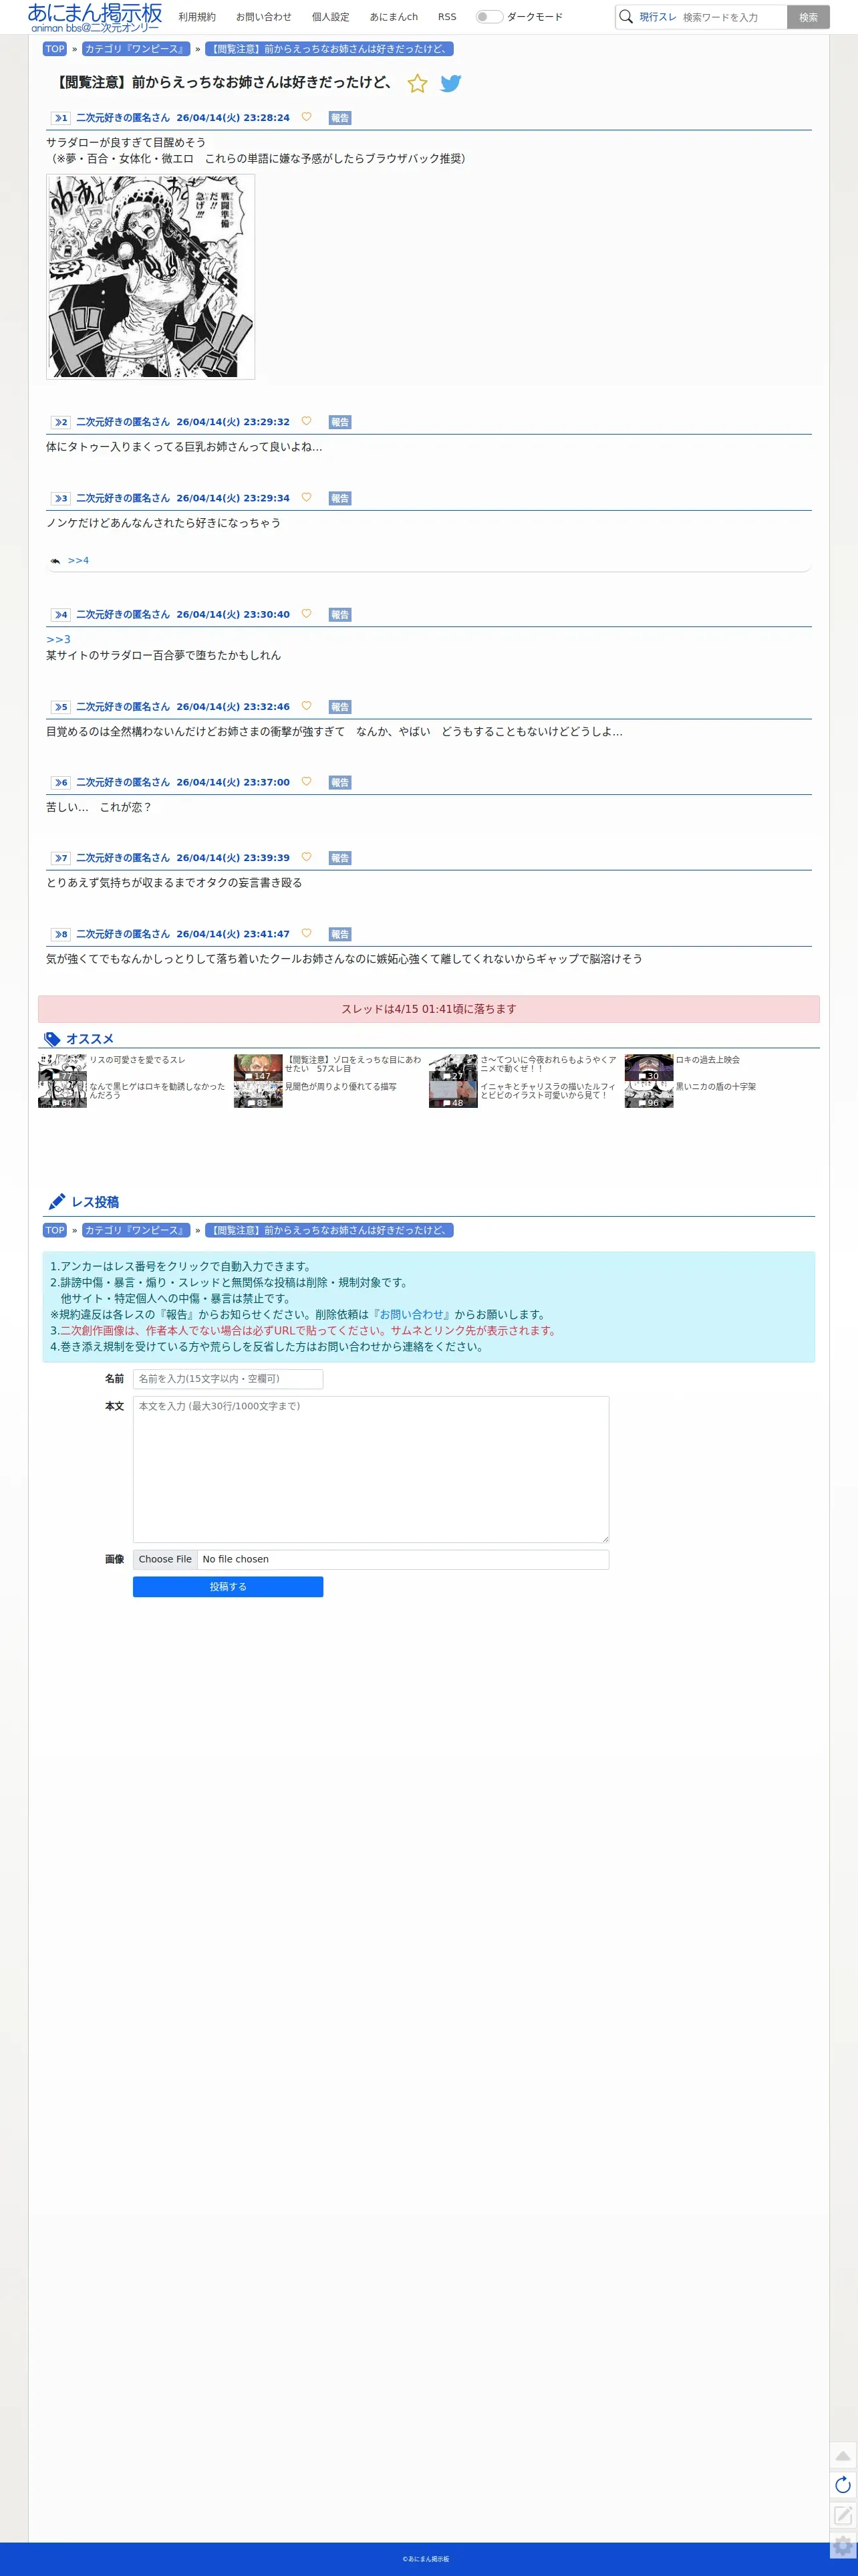This screenshot has height=2576, width=858.
Task: Click post number >>8 anchor
Action: pyautogui.click(x=61, y=934)
